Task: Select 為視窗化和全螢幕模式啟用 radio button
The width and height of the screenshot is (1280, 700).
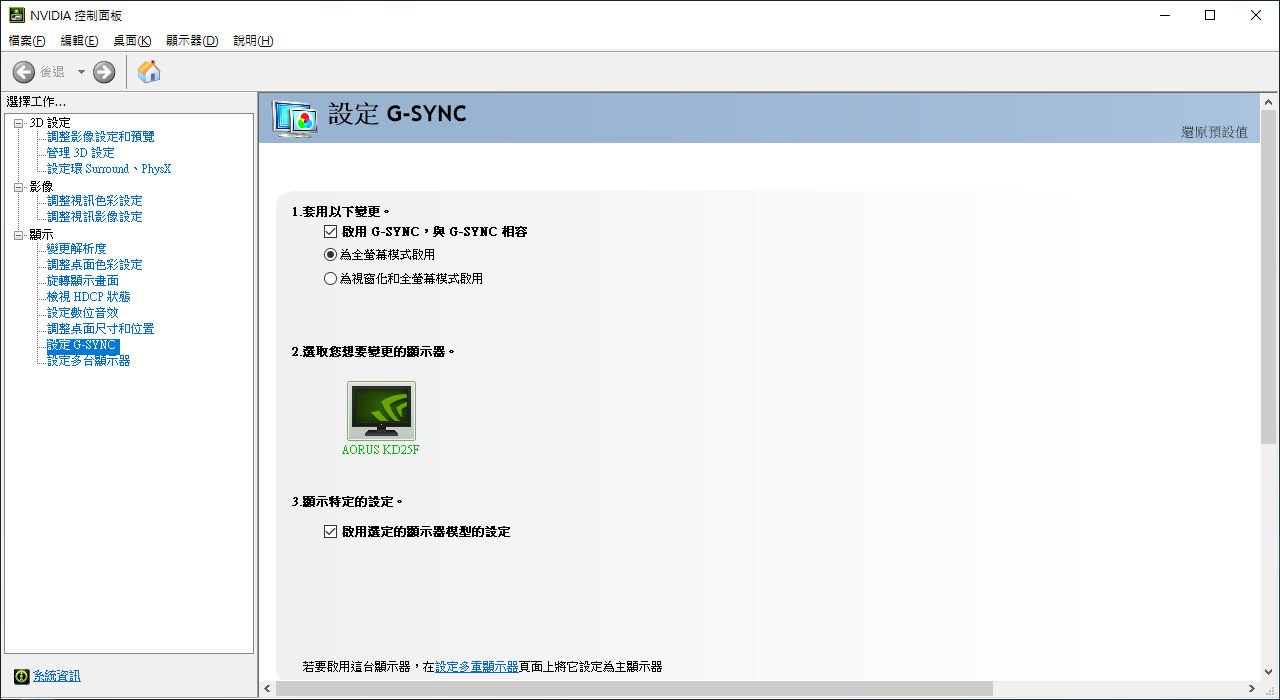Action: point(331,279)
